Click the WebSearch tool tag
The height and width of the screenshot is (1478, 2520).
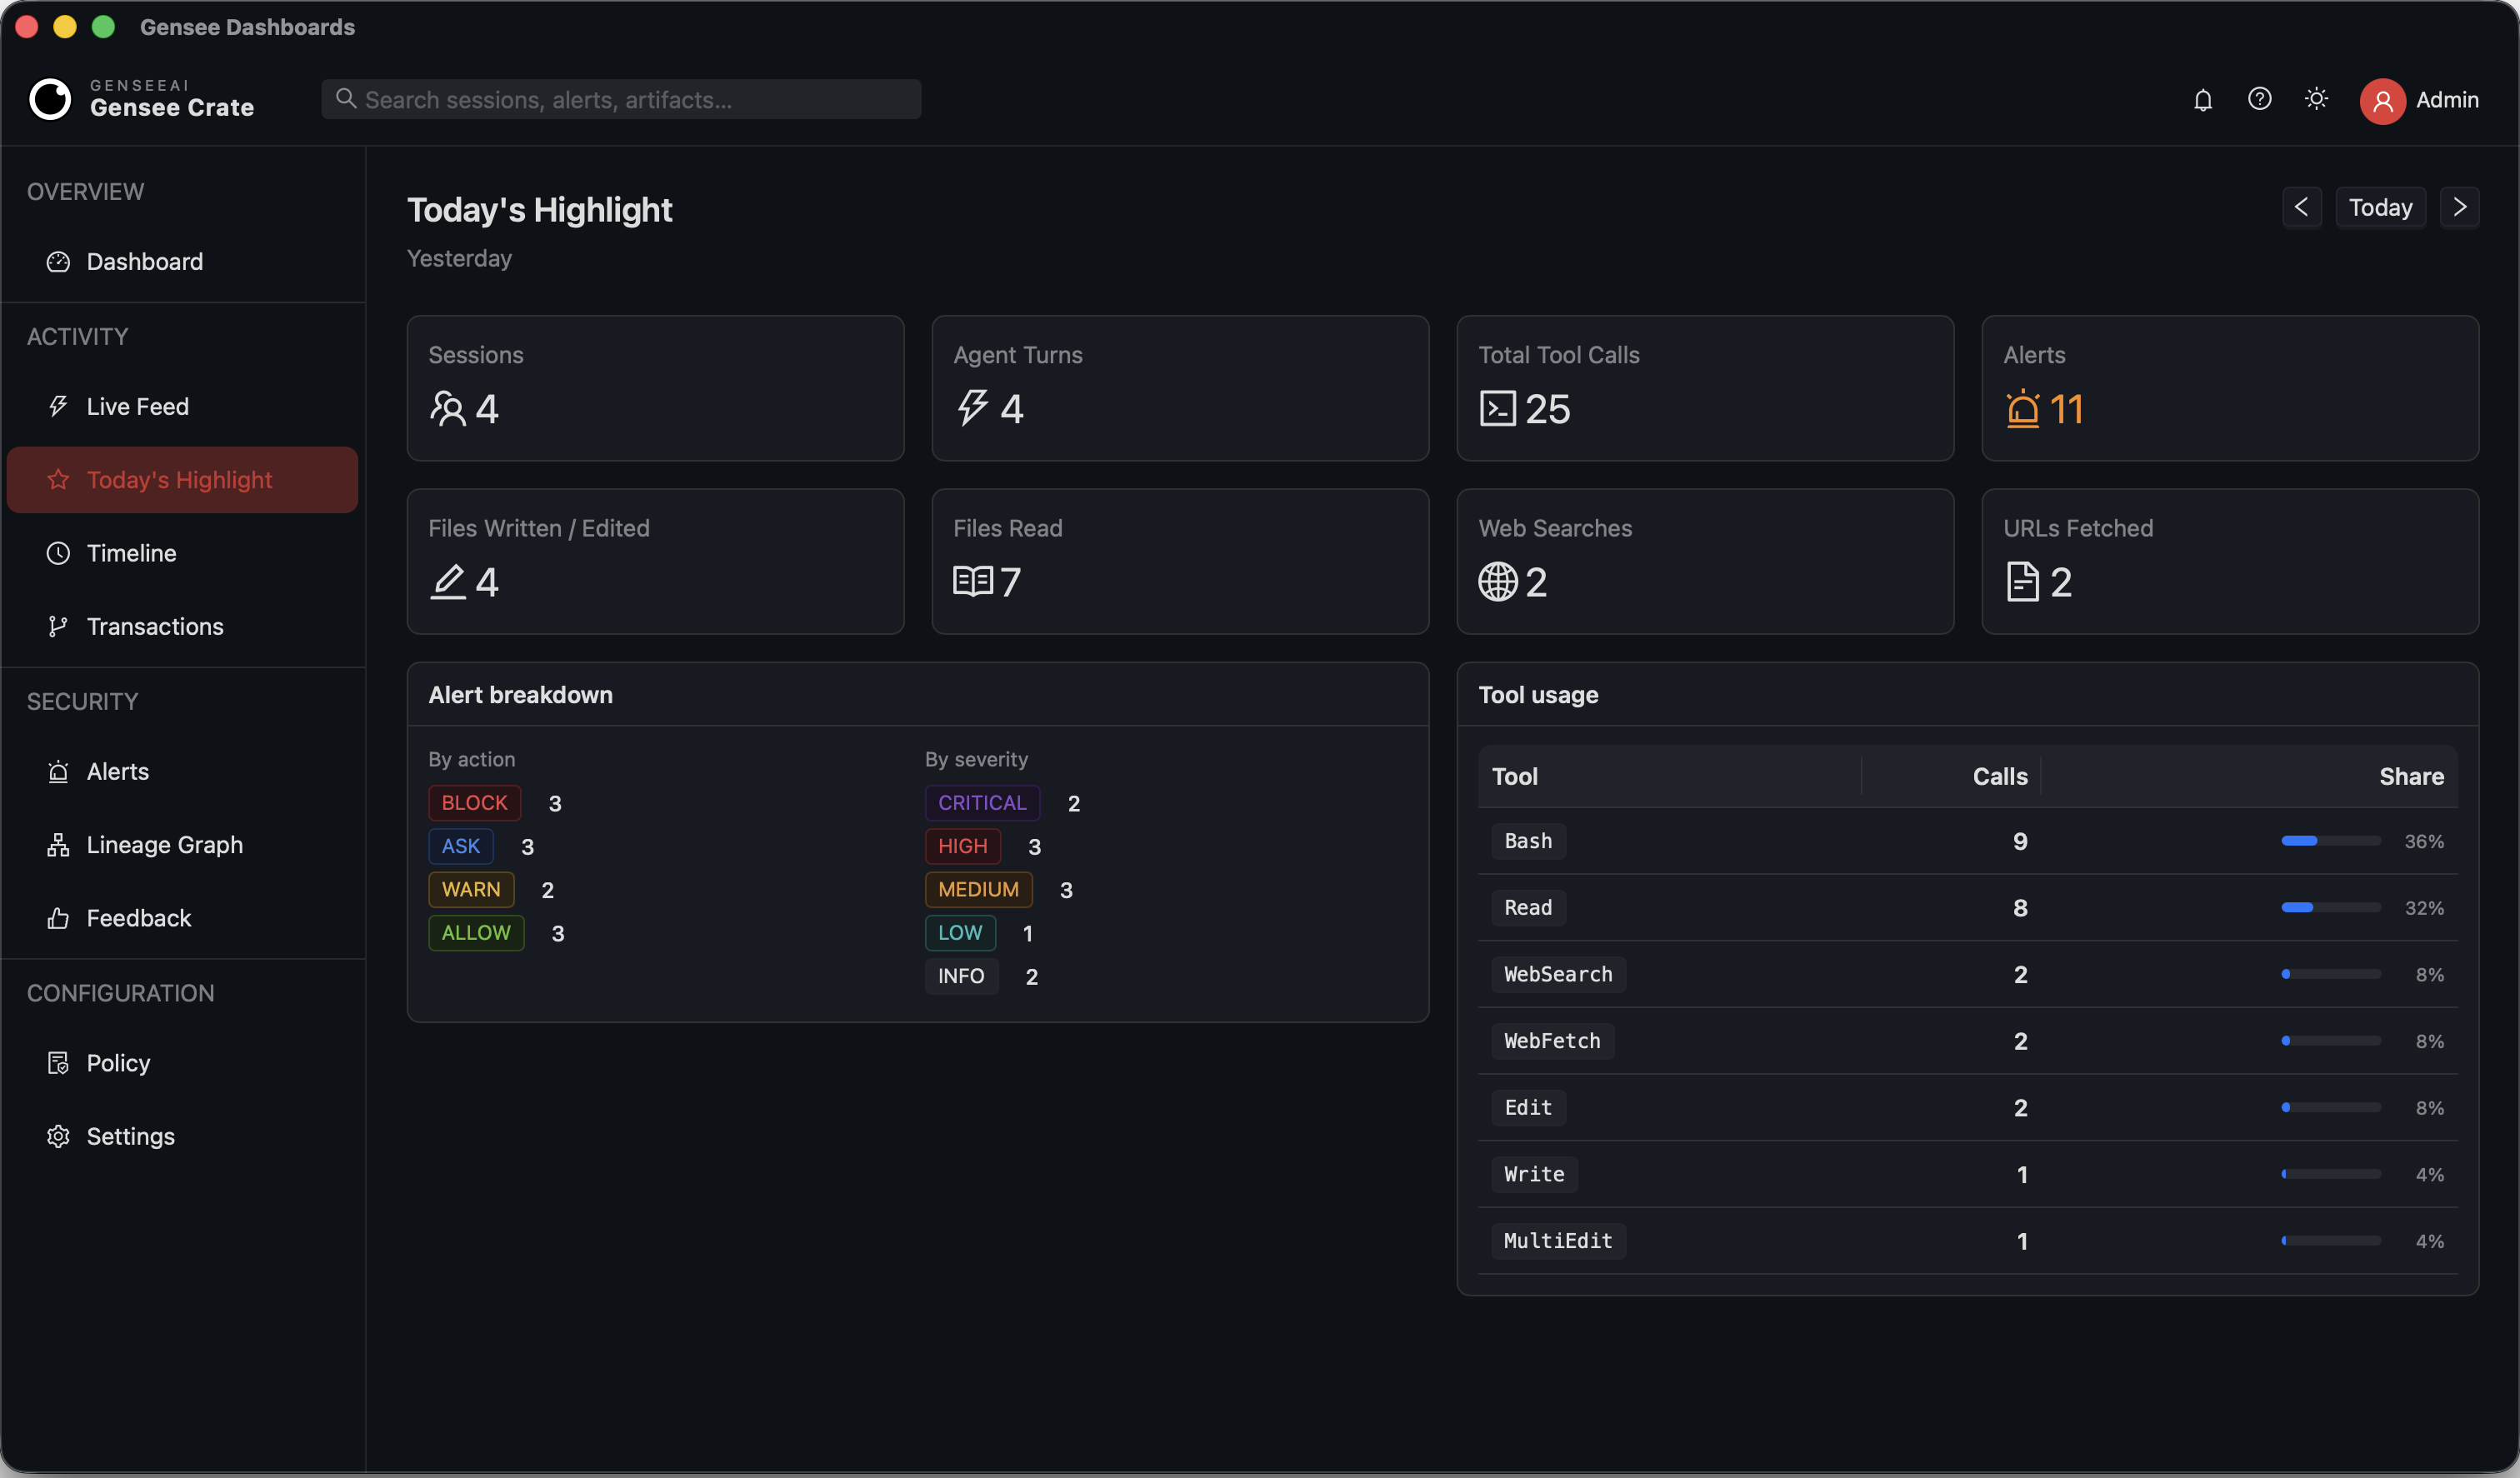pyautogui.click(x=1558, y=974)
